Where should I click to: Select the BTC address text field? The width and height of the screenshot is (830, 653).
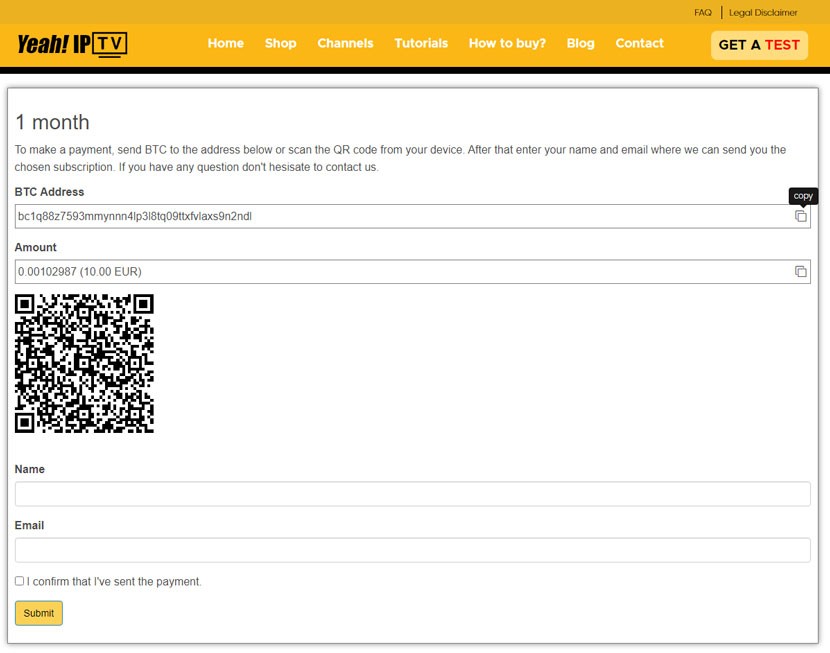point(412,216)
